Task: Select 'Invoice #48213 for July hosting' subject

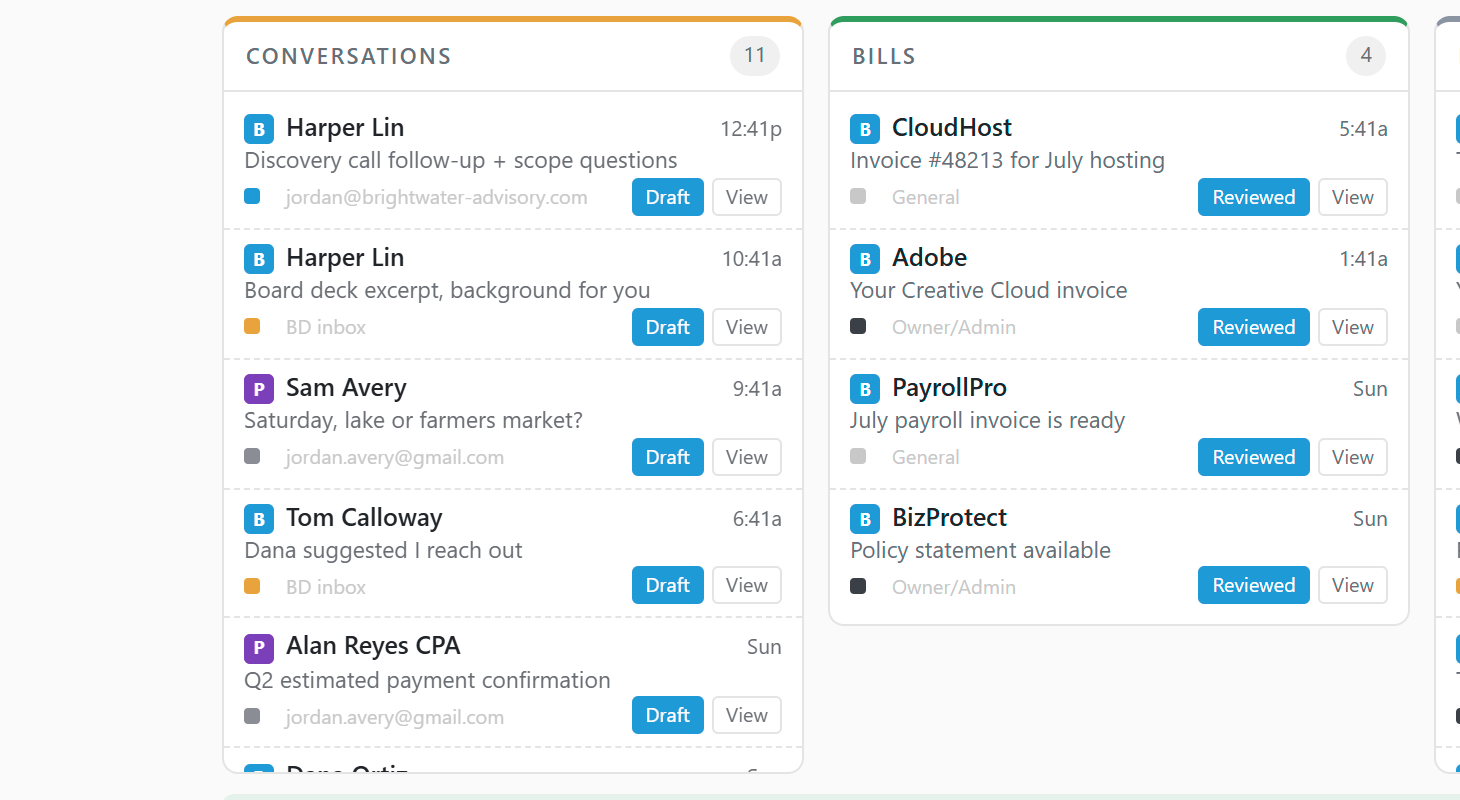Action: coord(1007,160)
